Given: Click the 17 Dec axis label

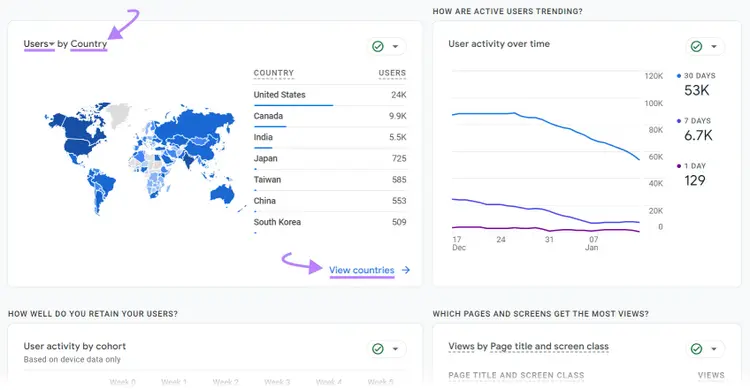Looking at the screenshot, I should [x=459, y=243].
